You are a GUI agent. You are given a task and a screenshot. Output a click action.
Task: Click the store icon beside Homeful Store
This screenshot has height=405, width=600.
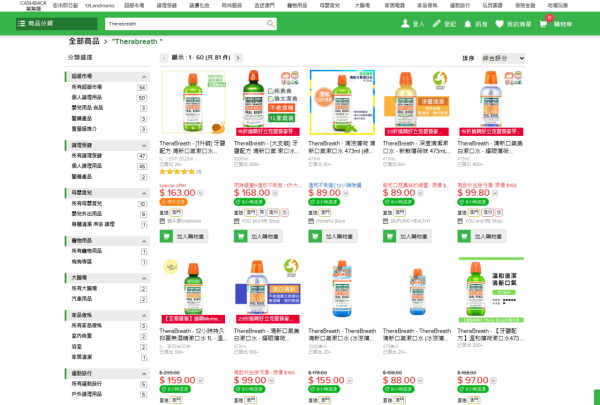point(311,221)
